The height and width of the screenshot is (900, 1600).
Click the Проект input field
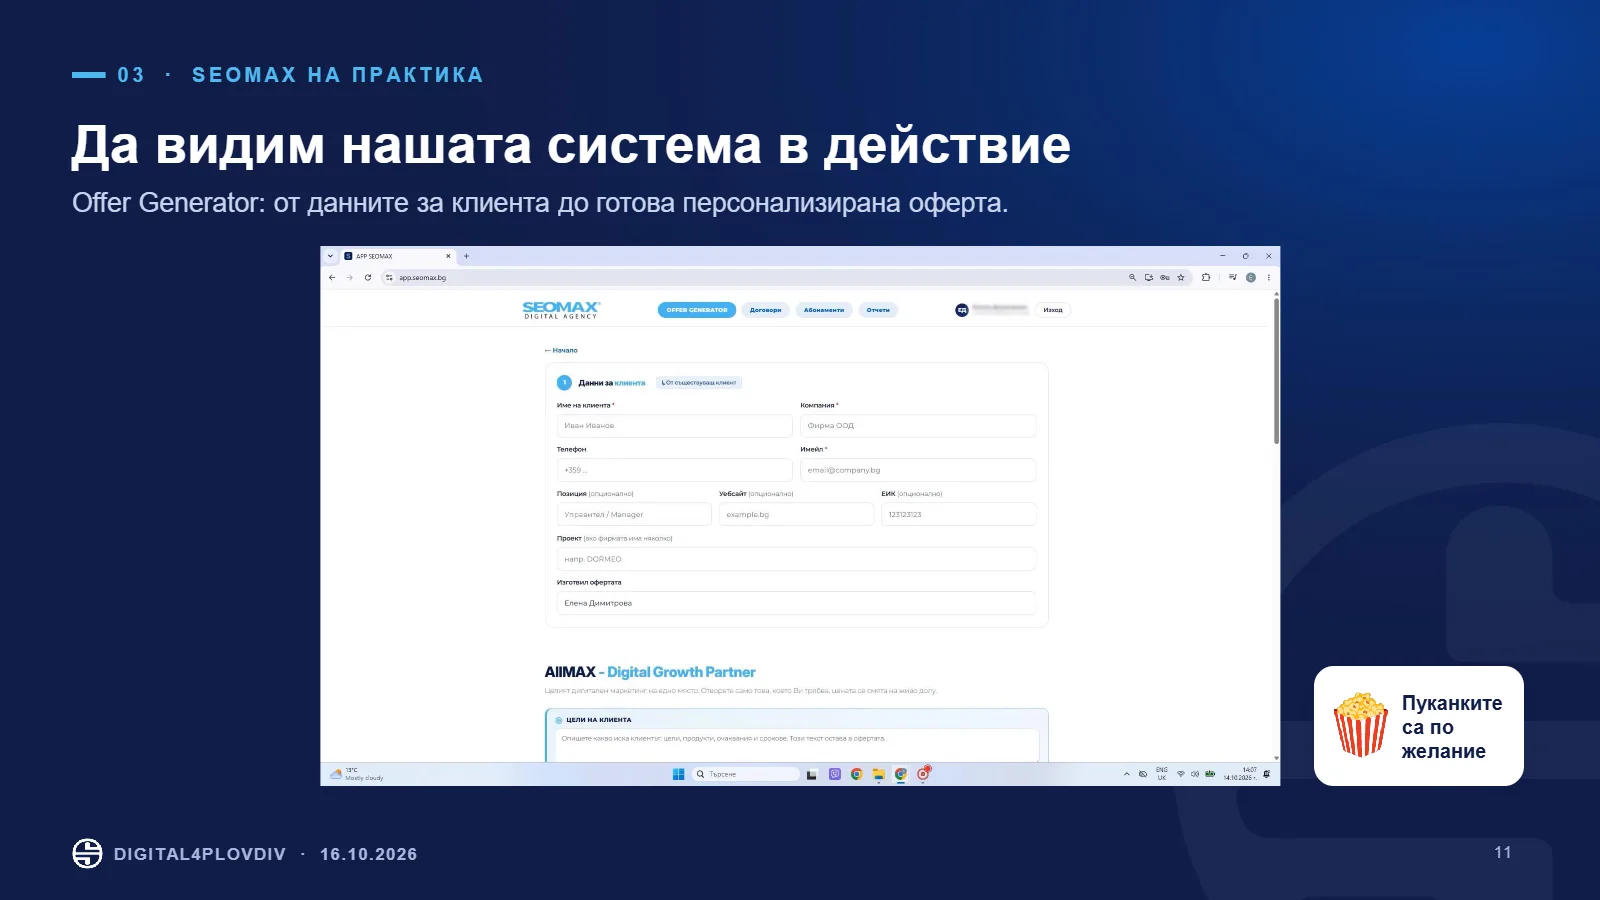click(797, 559)
